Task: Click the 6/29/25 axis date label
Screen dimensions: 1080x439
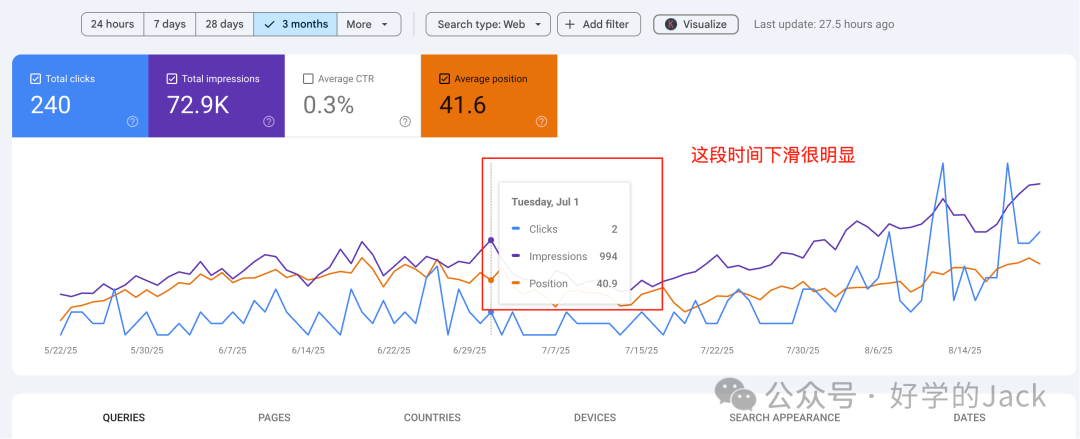Action: (469, 350)
